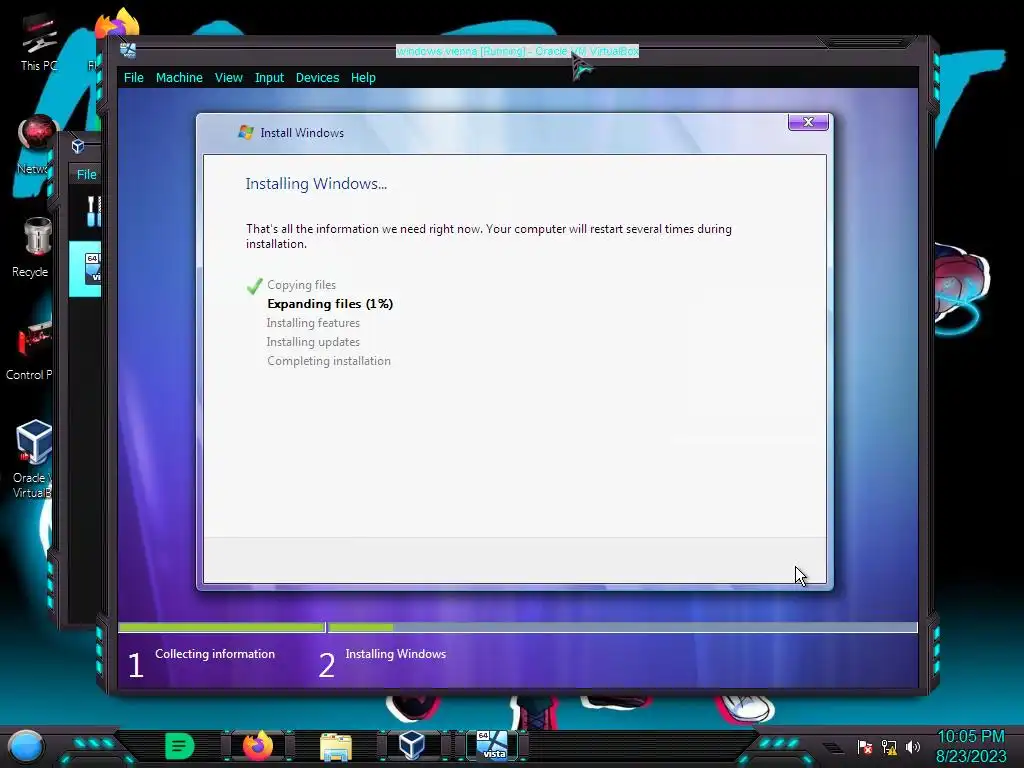The height and width of the screenshot is (768, 1024).
Task: Open File Explorer from the taskbar
Action: point(336,746)
